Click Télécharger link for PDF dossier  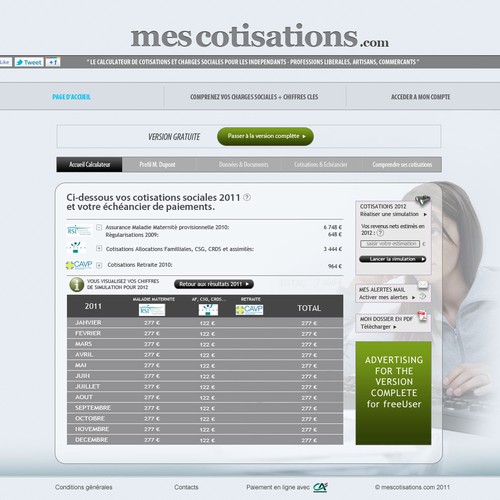378,327
